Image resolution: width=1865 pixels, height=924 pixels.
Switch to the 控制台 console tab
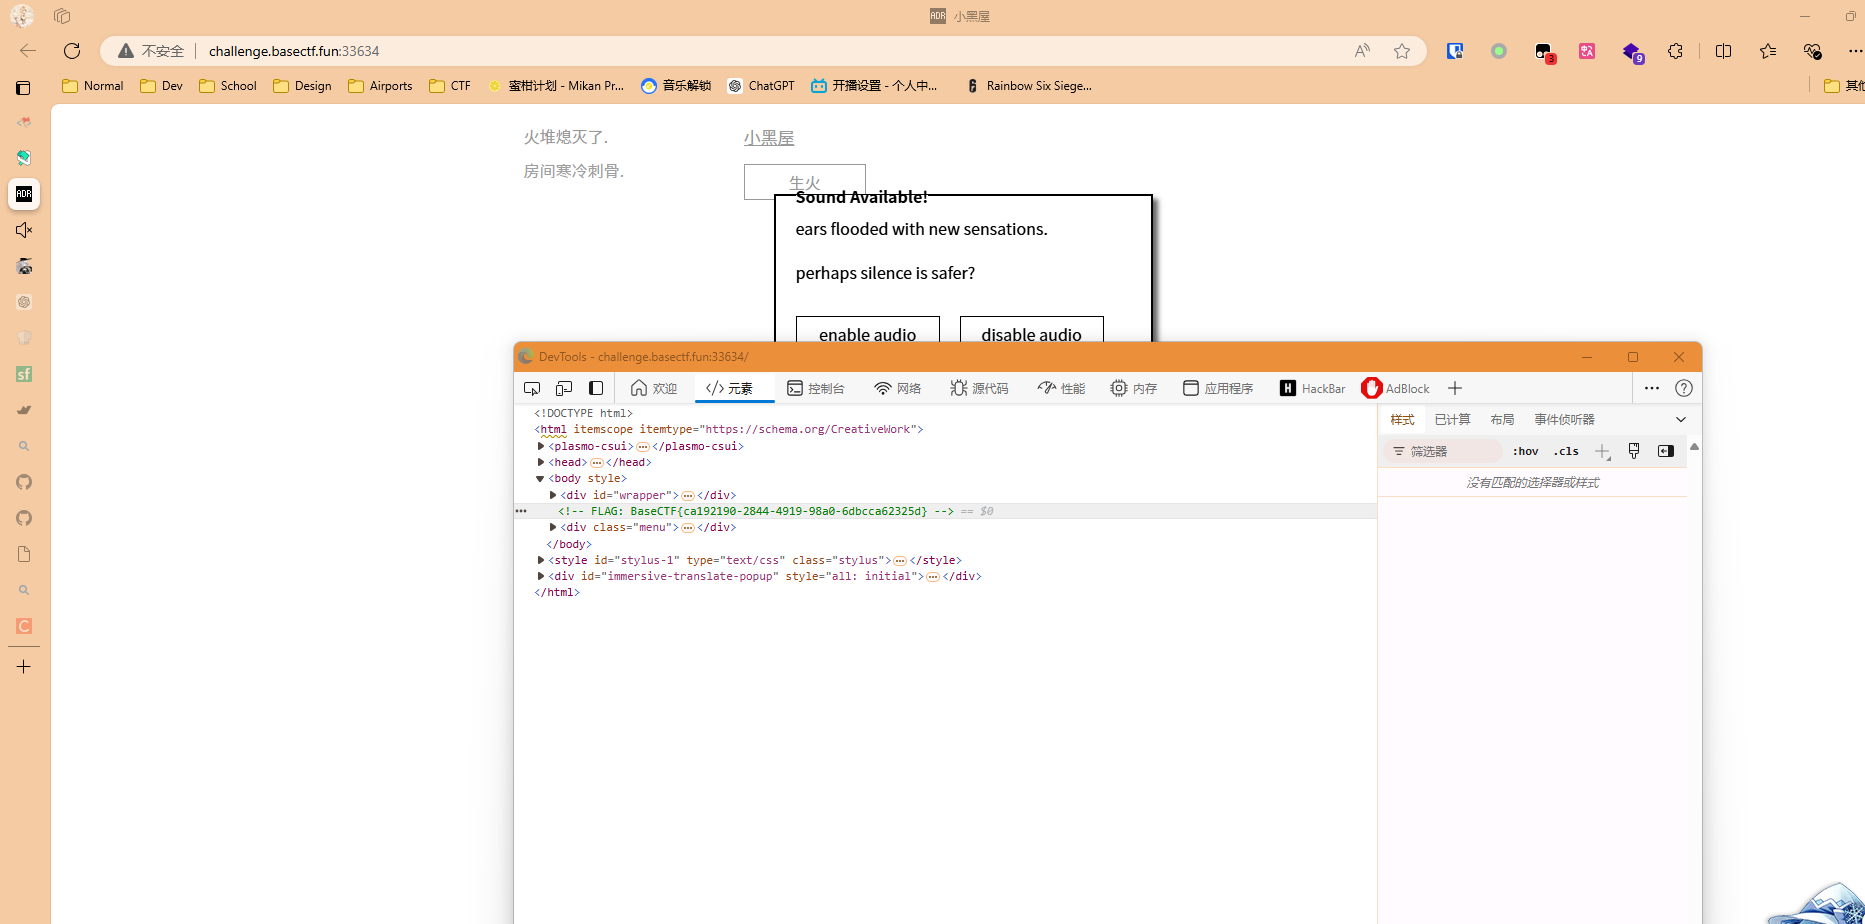pos(816,388)
